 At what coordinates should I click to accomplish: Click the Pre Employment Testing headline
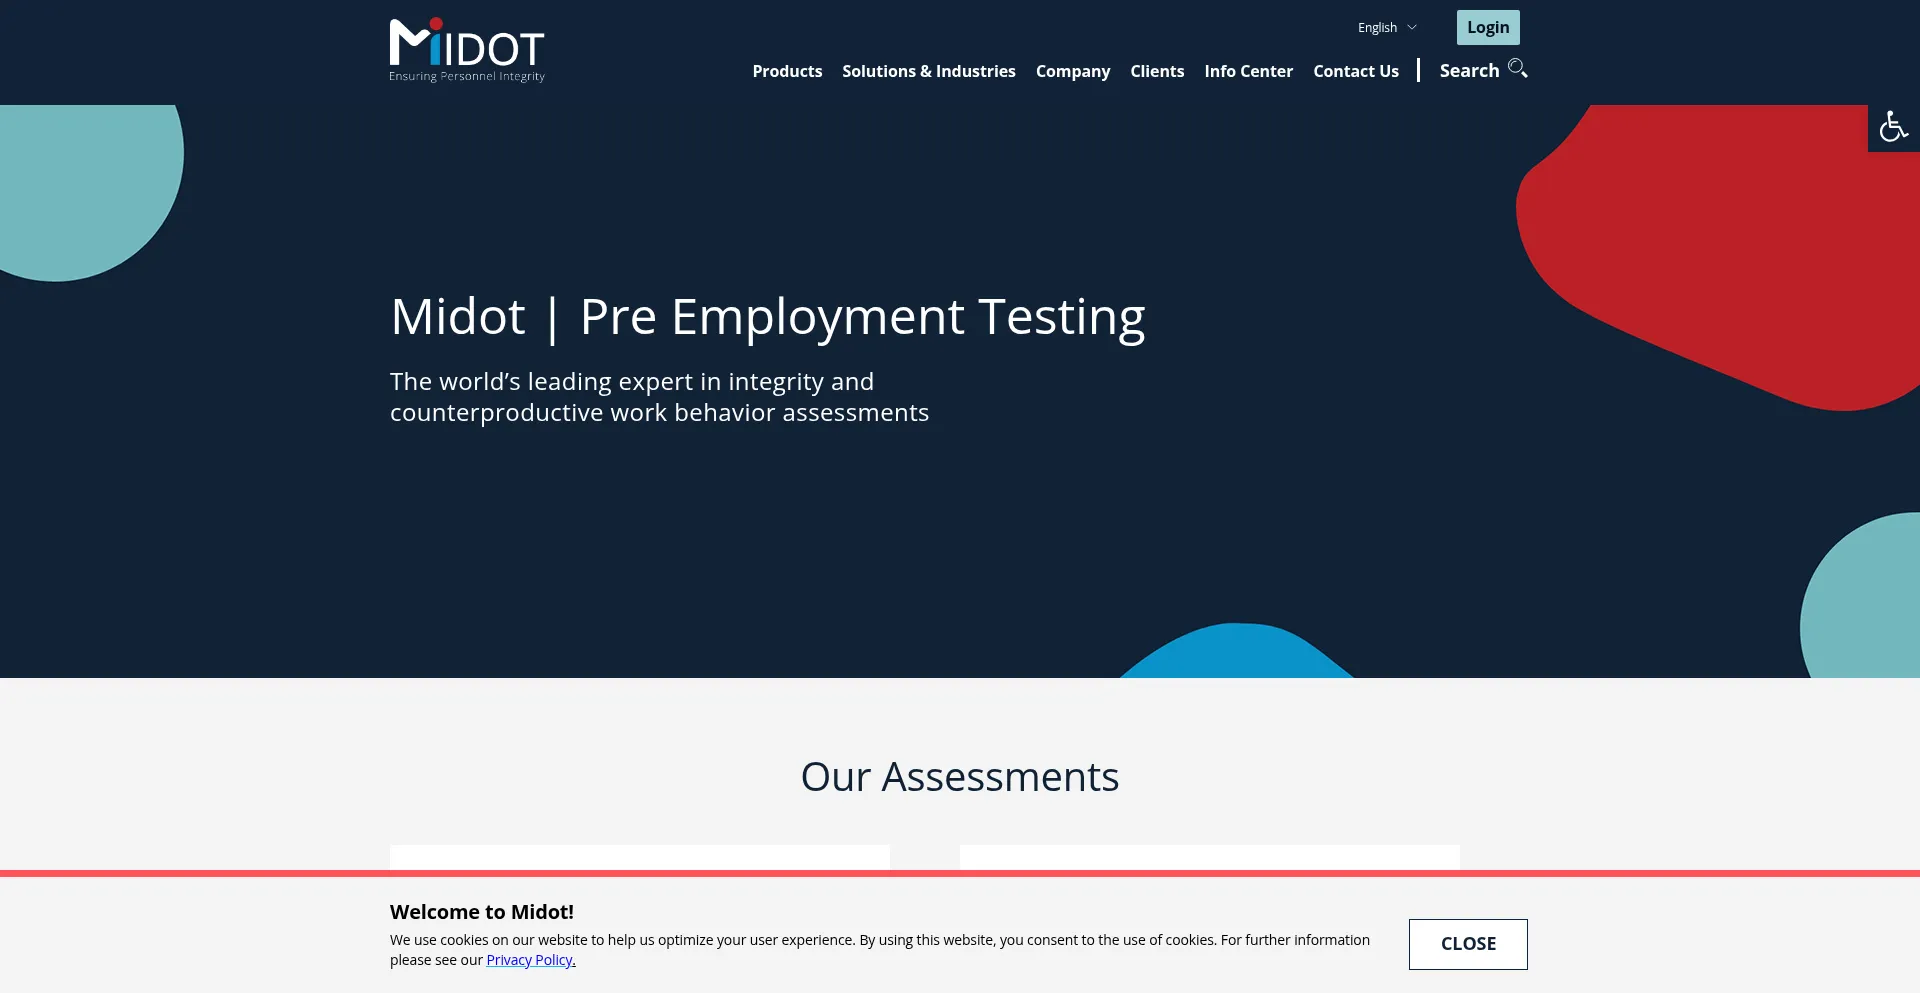tap(767, 317)
